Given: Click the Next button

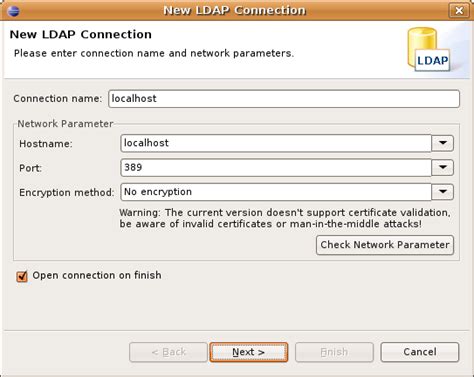Looking at the screenshot, I should tap(249, 352).
